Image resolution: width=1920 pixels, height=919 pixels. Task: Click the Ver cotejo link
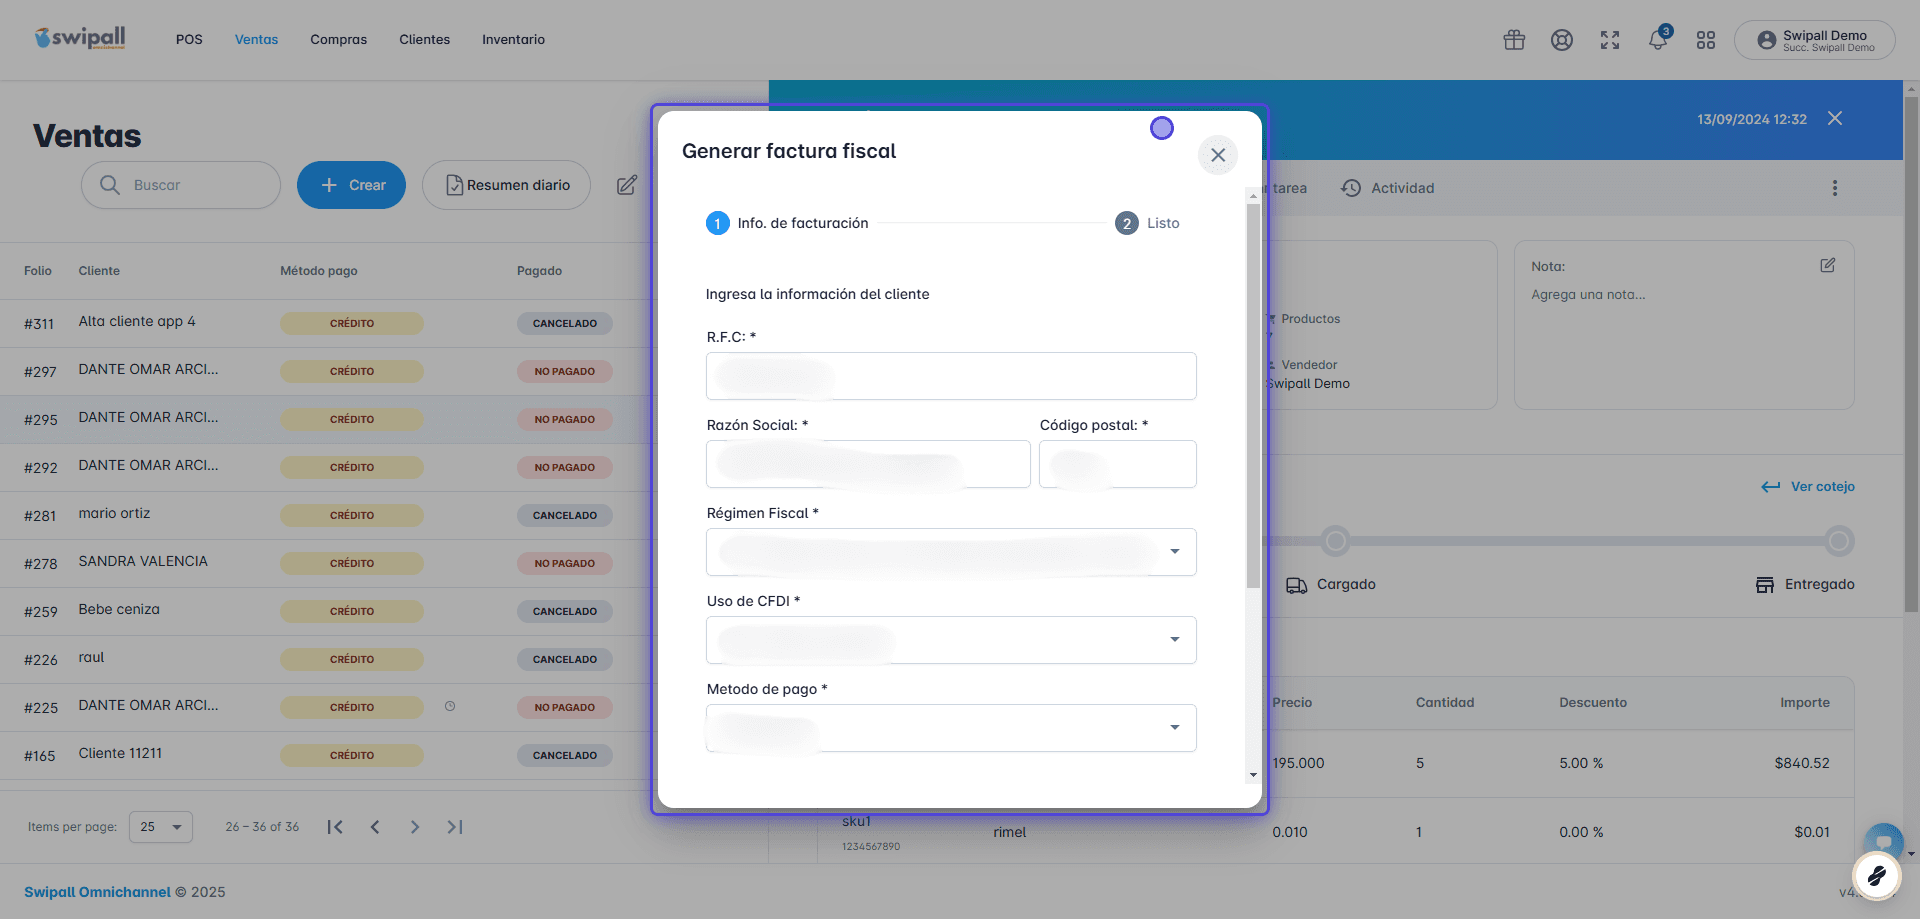1808,487
